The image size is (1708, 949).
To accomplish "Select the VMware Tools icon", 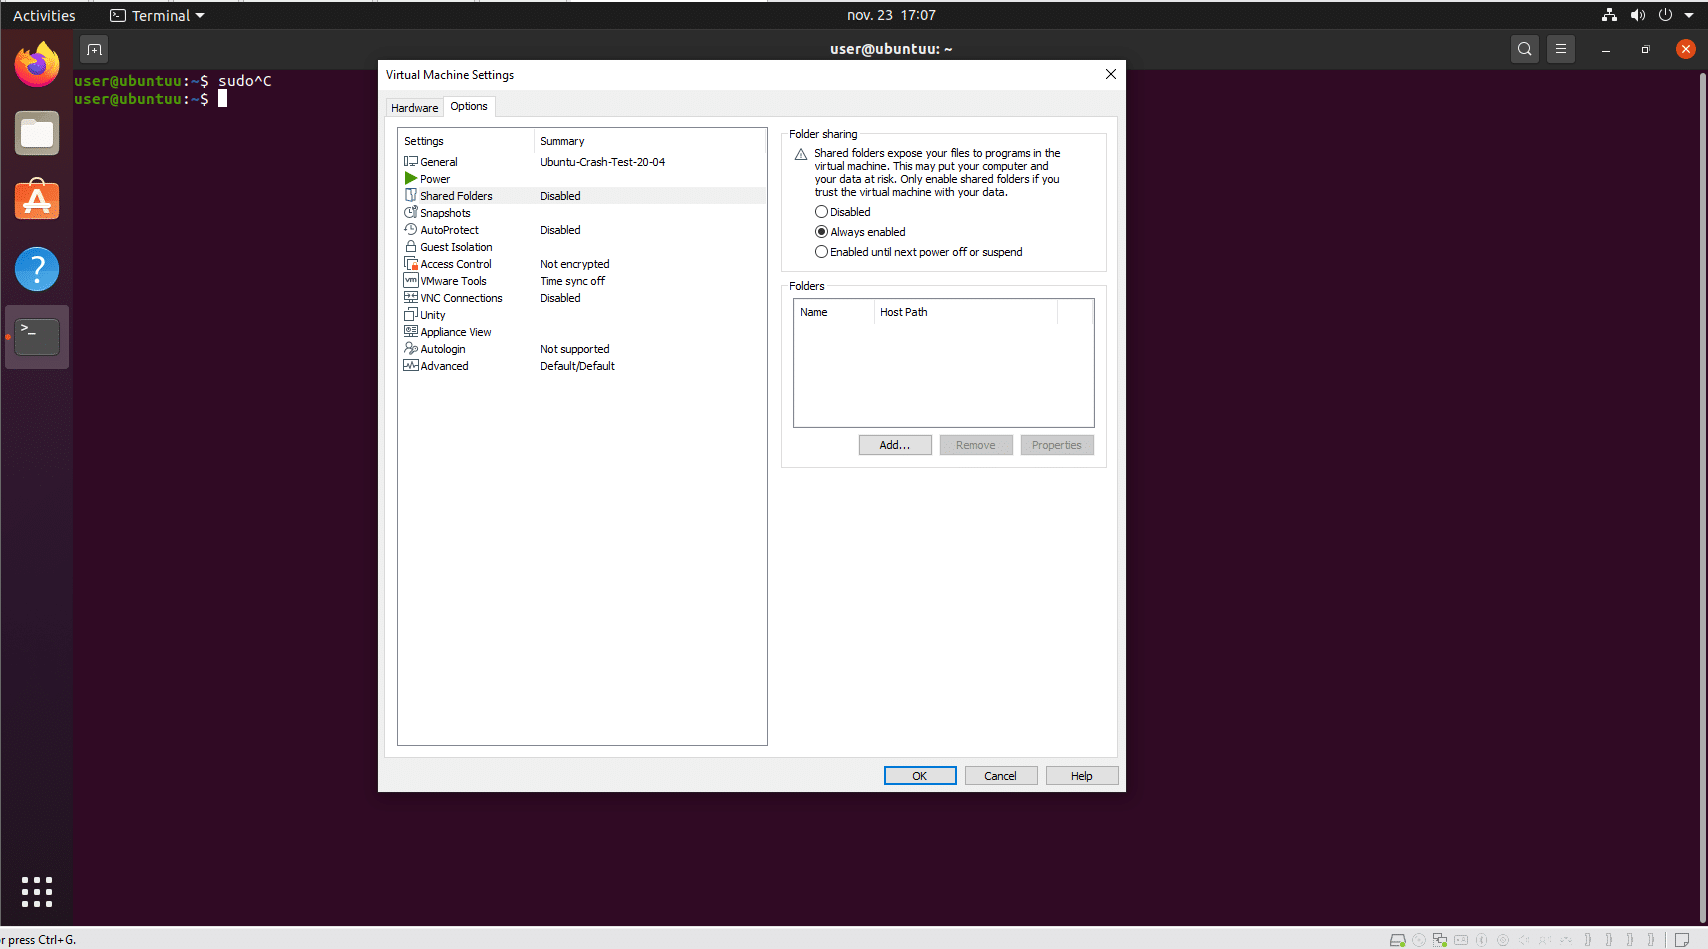I will click(410, 281).
